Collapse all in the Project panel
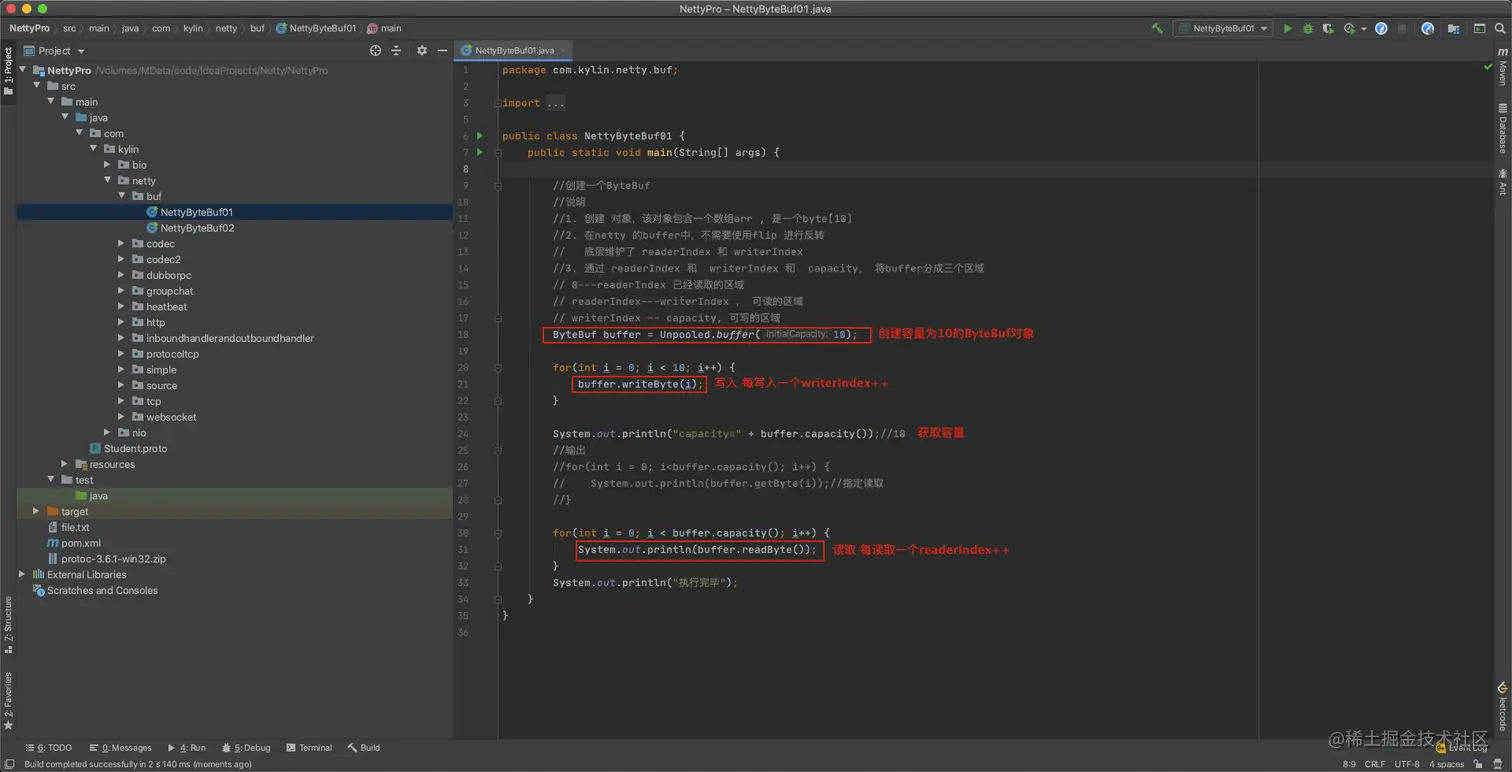The height and width of the screenshot is (772, 1512). 396,51
